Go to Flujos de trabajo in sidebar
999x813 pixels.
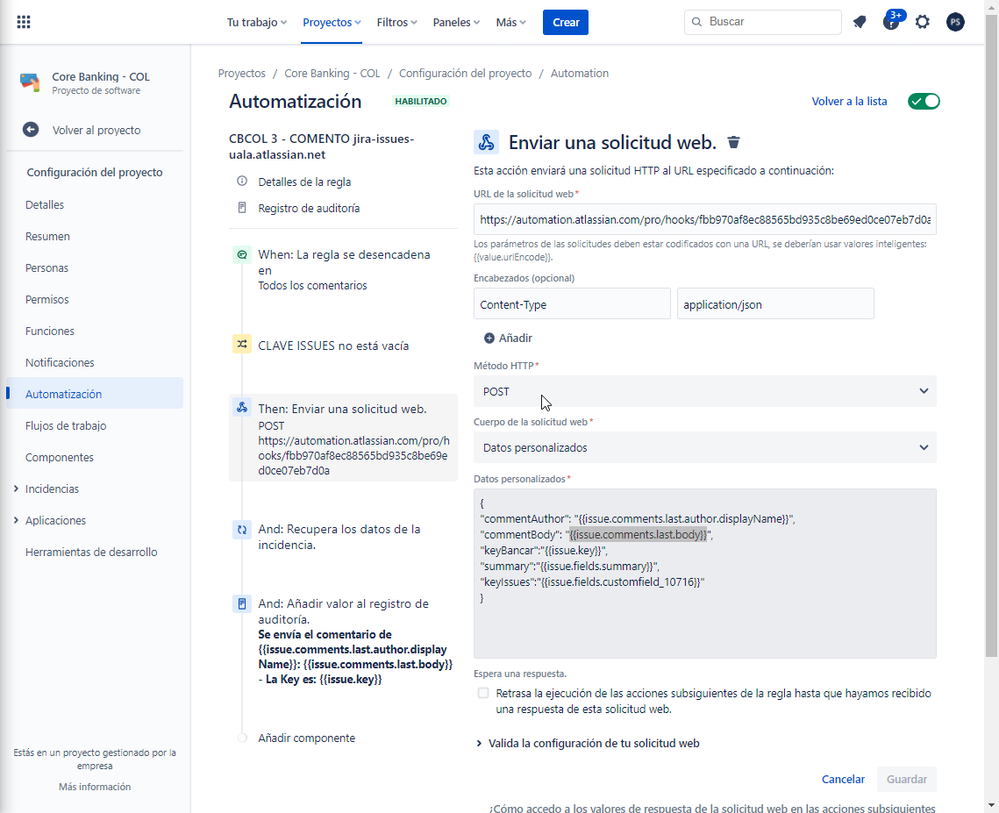click(66, 426)
